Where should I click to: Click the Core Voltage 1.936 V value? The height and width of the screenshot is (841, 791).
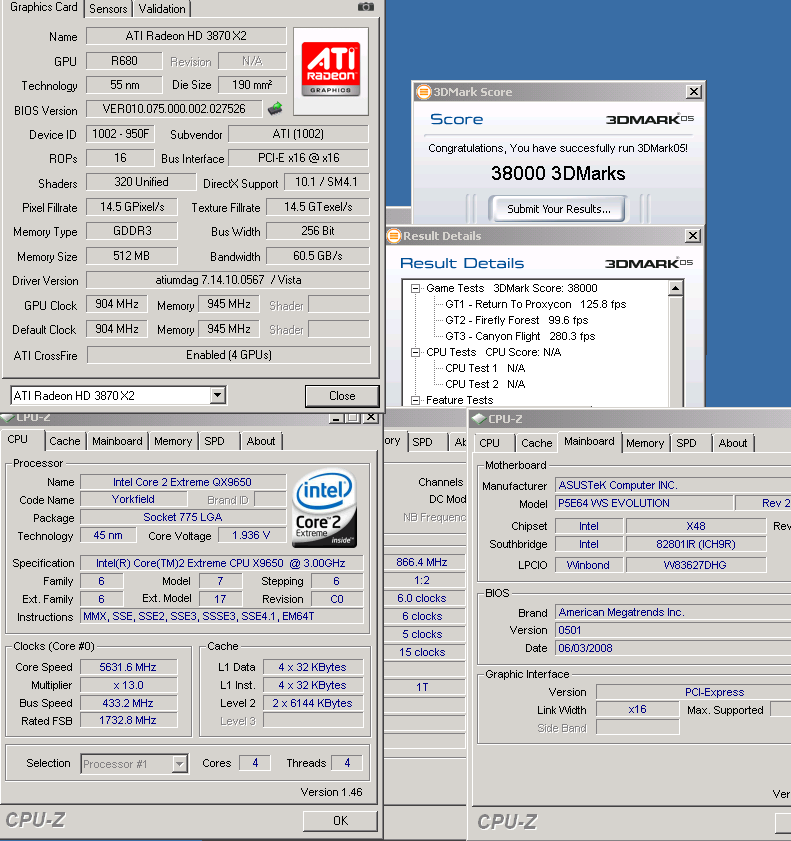click(x=251, y=535)
